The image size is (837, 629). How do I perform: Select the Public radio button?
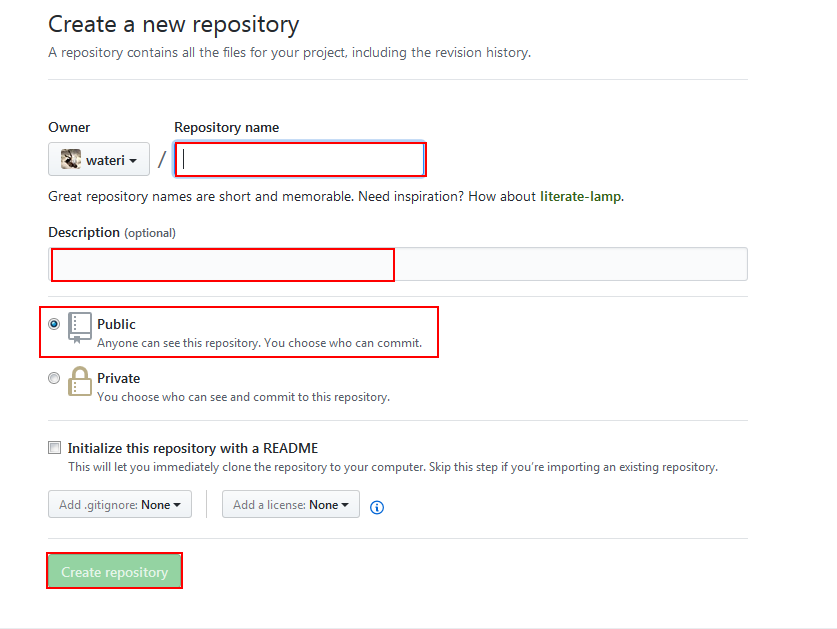coord(54,324)
